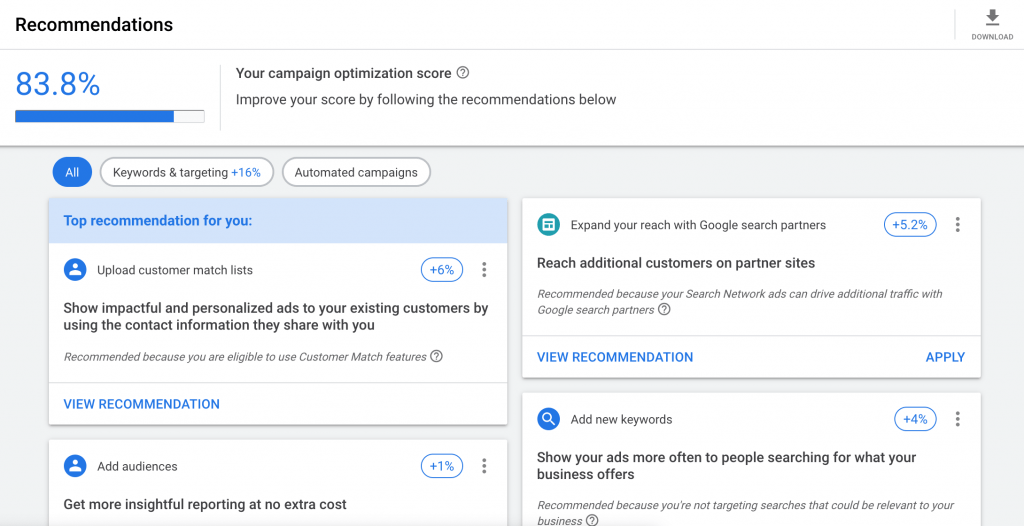1024x526 pixels.
Task: Open help for campaign optimization score
Action: click(462, 73)
